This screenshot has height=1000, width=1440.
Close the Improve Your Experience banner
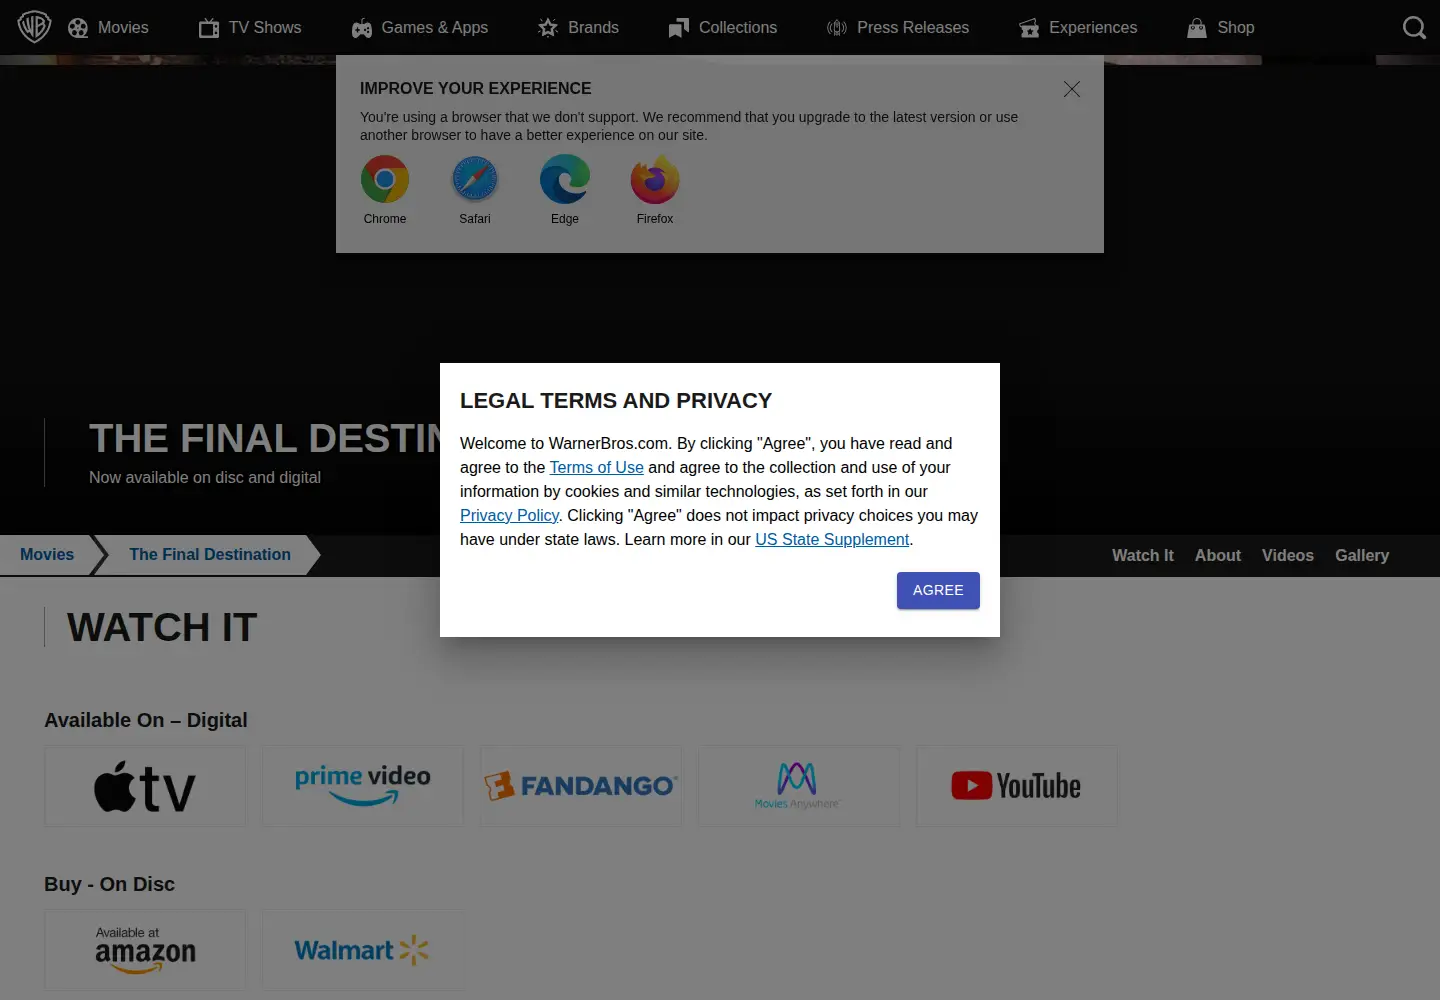pos(1072,89)
